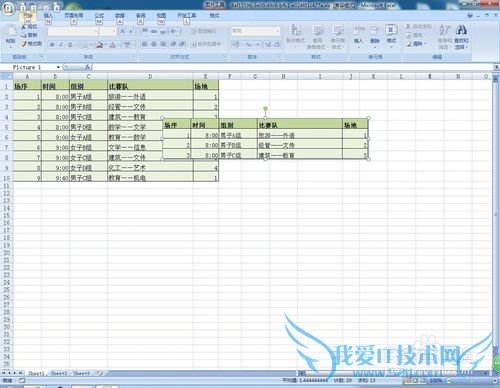This screenshot has height=388, width=500.
Task: Click the Format Painter brush icon
Action: click(x=24, y=44)
